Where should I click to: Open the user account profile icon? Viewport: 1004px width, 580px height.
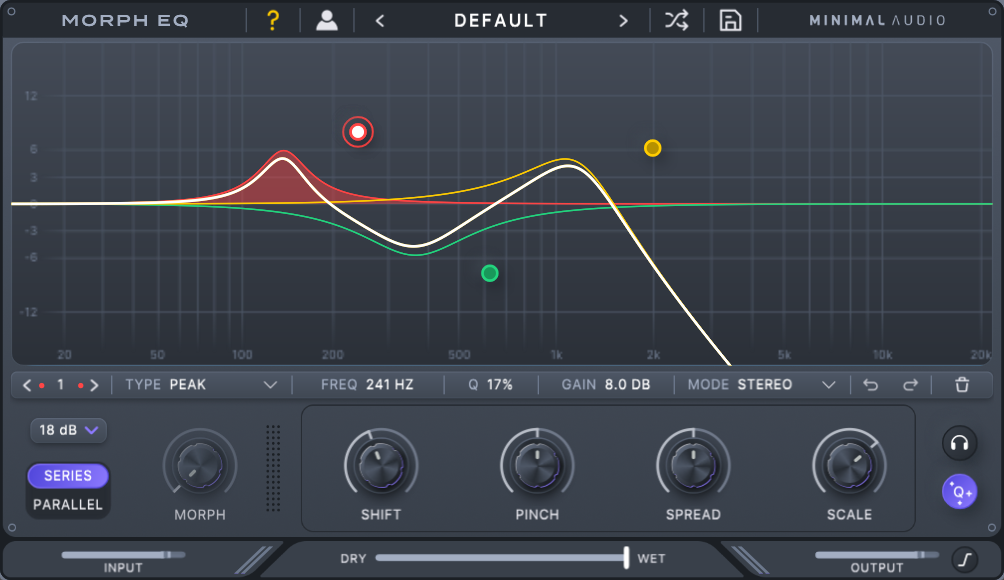coord(327,21)
